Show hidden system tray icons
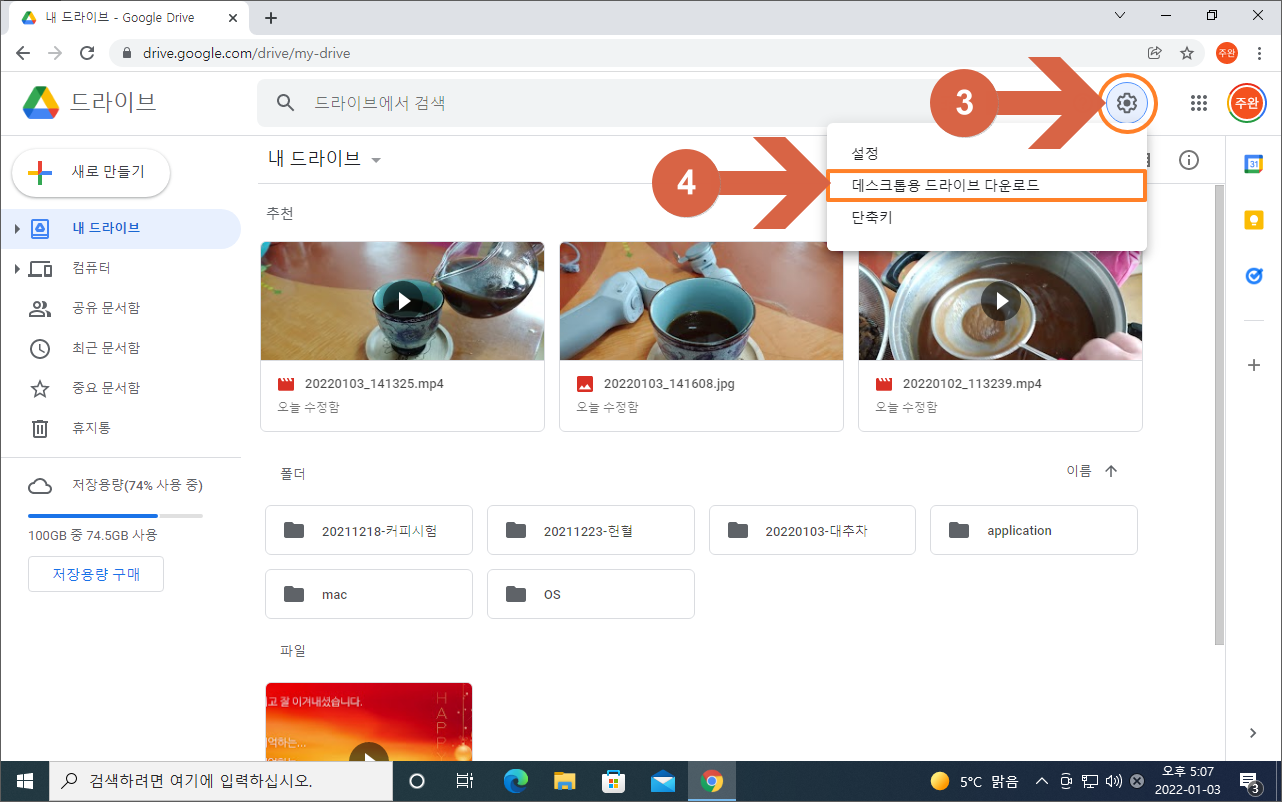The image size is (1282, 802). point(1041,781)
